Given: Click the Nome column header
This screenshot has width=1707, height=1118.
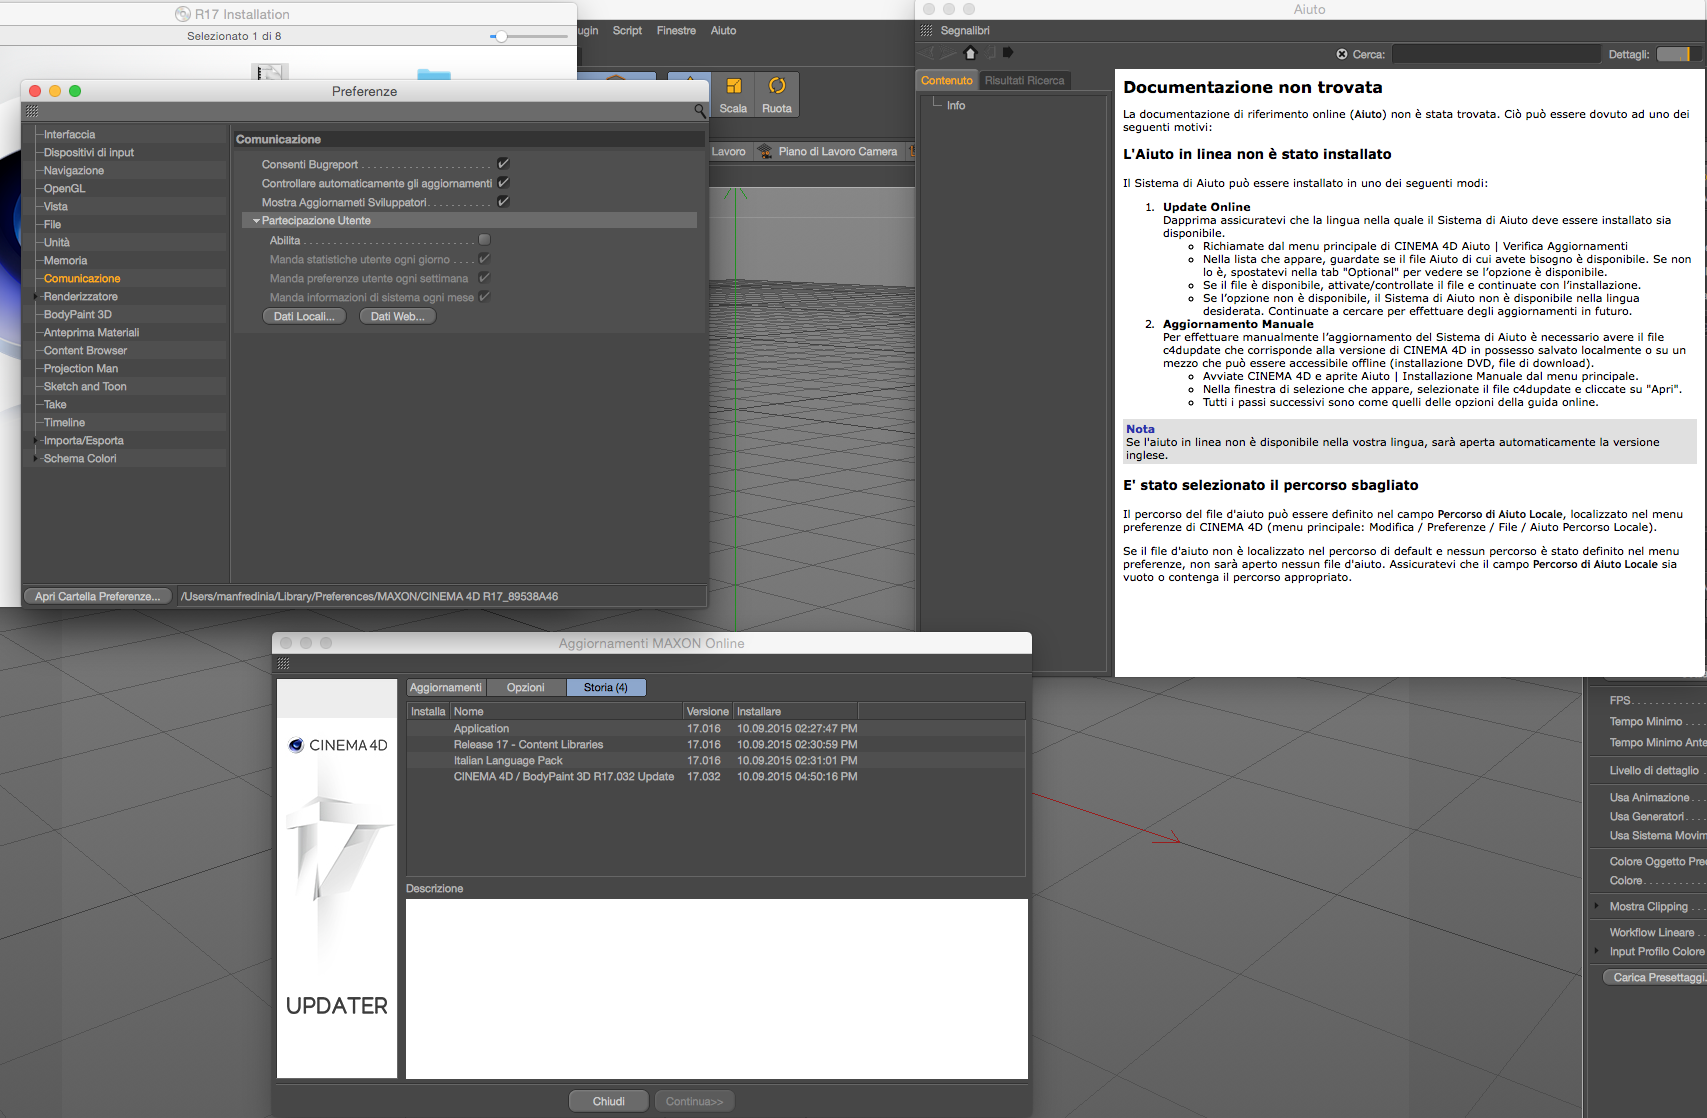Looking at the screenshot, I should pyautogui.click(x=566, y=711).
